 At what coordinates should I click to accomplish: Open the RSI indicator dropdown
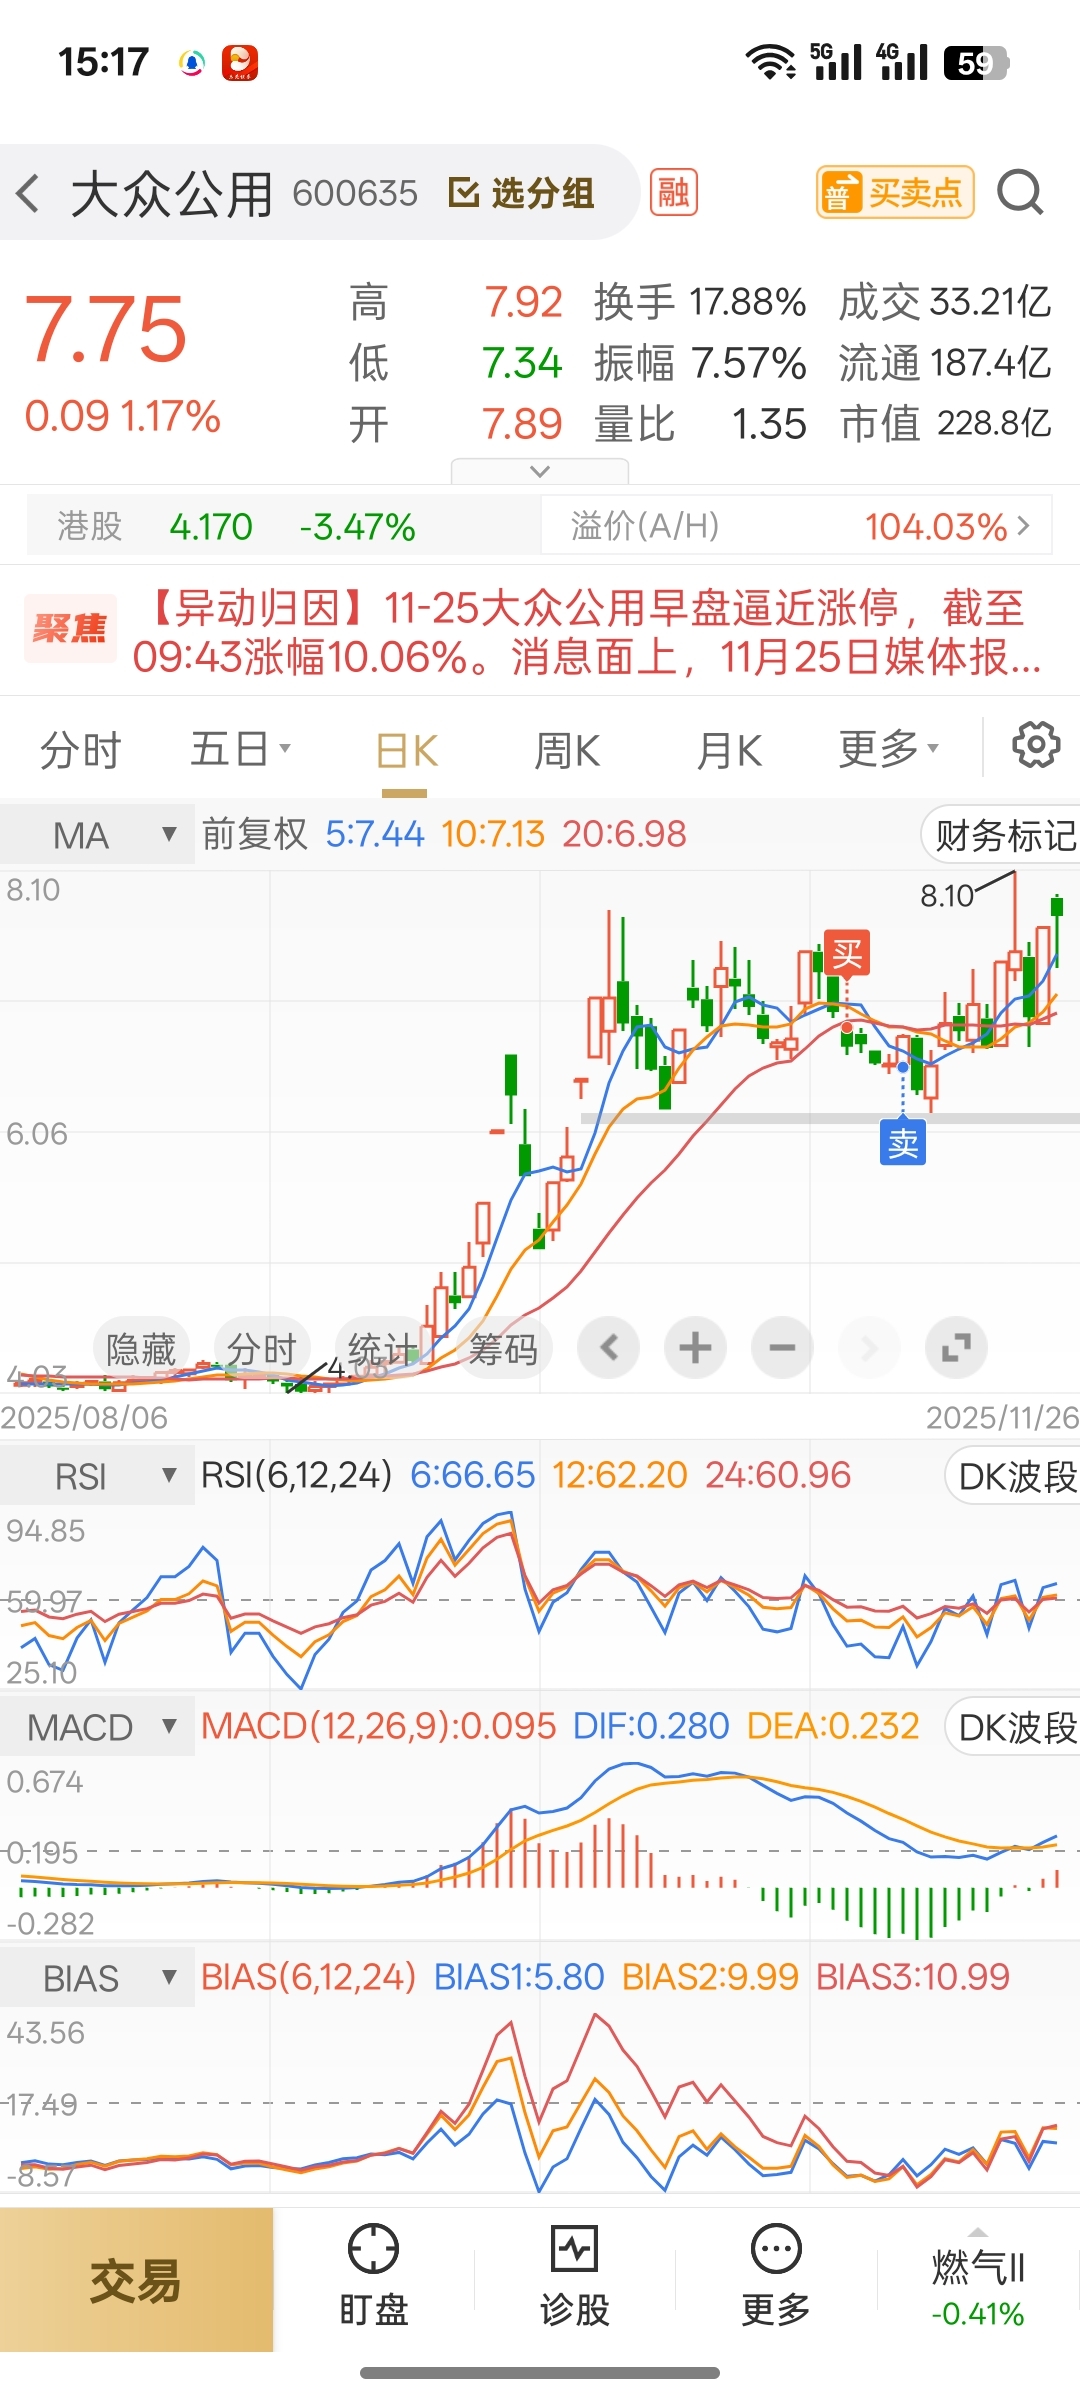click(x=97, y=1476)
